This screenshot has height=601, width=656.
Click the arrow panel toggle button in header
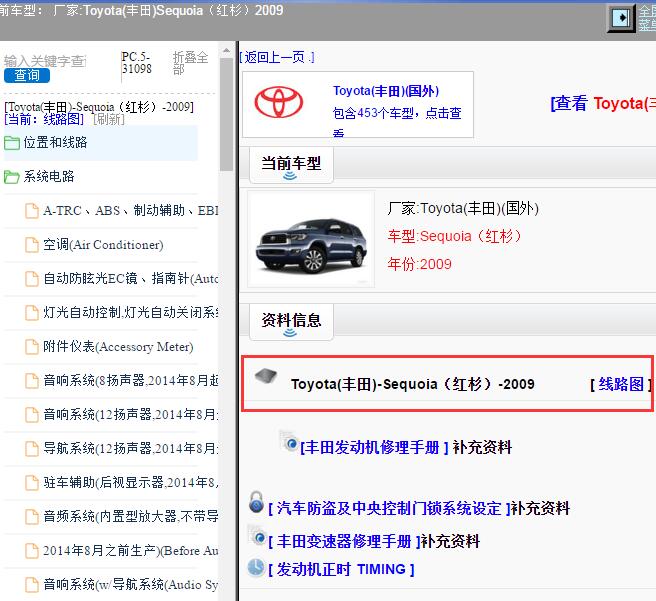[x=621, y=18]
